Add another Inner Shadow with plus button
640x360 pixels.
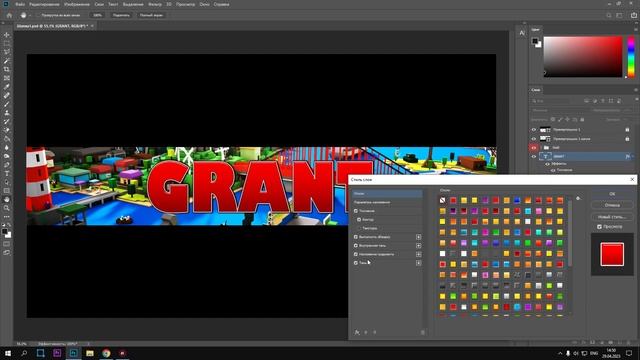(x=418, y=245)
